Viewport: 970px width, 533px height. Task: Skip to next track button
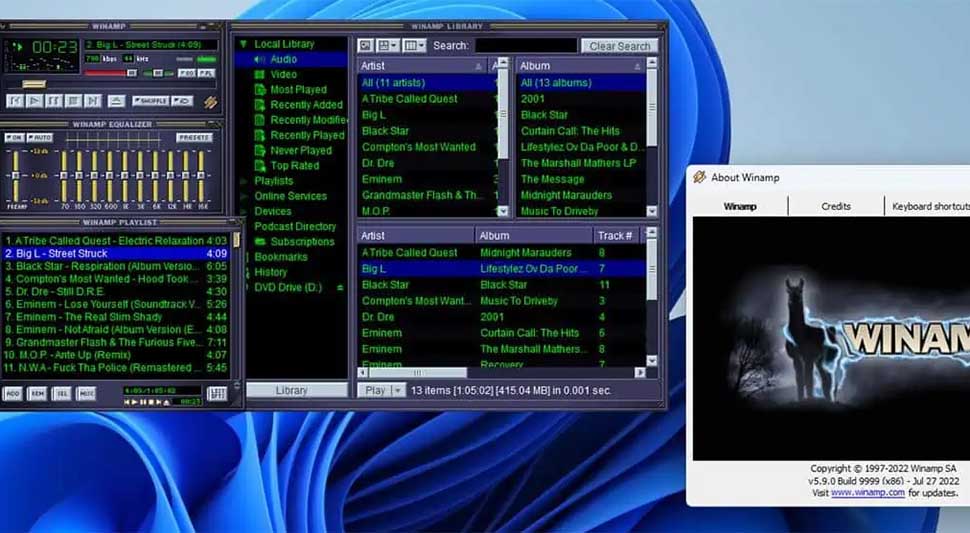coord(92,101)
